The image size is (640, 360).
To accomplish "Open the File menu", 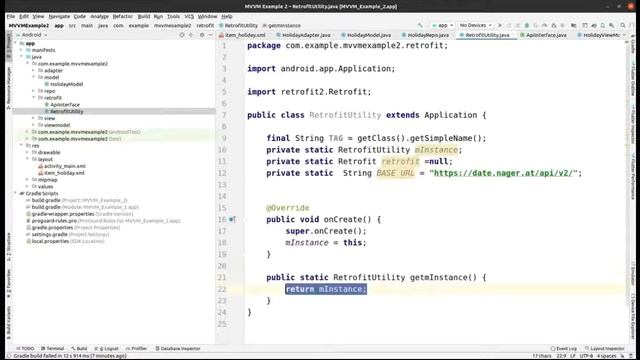I will coord(11,16).
